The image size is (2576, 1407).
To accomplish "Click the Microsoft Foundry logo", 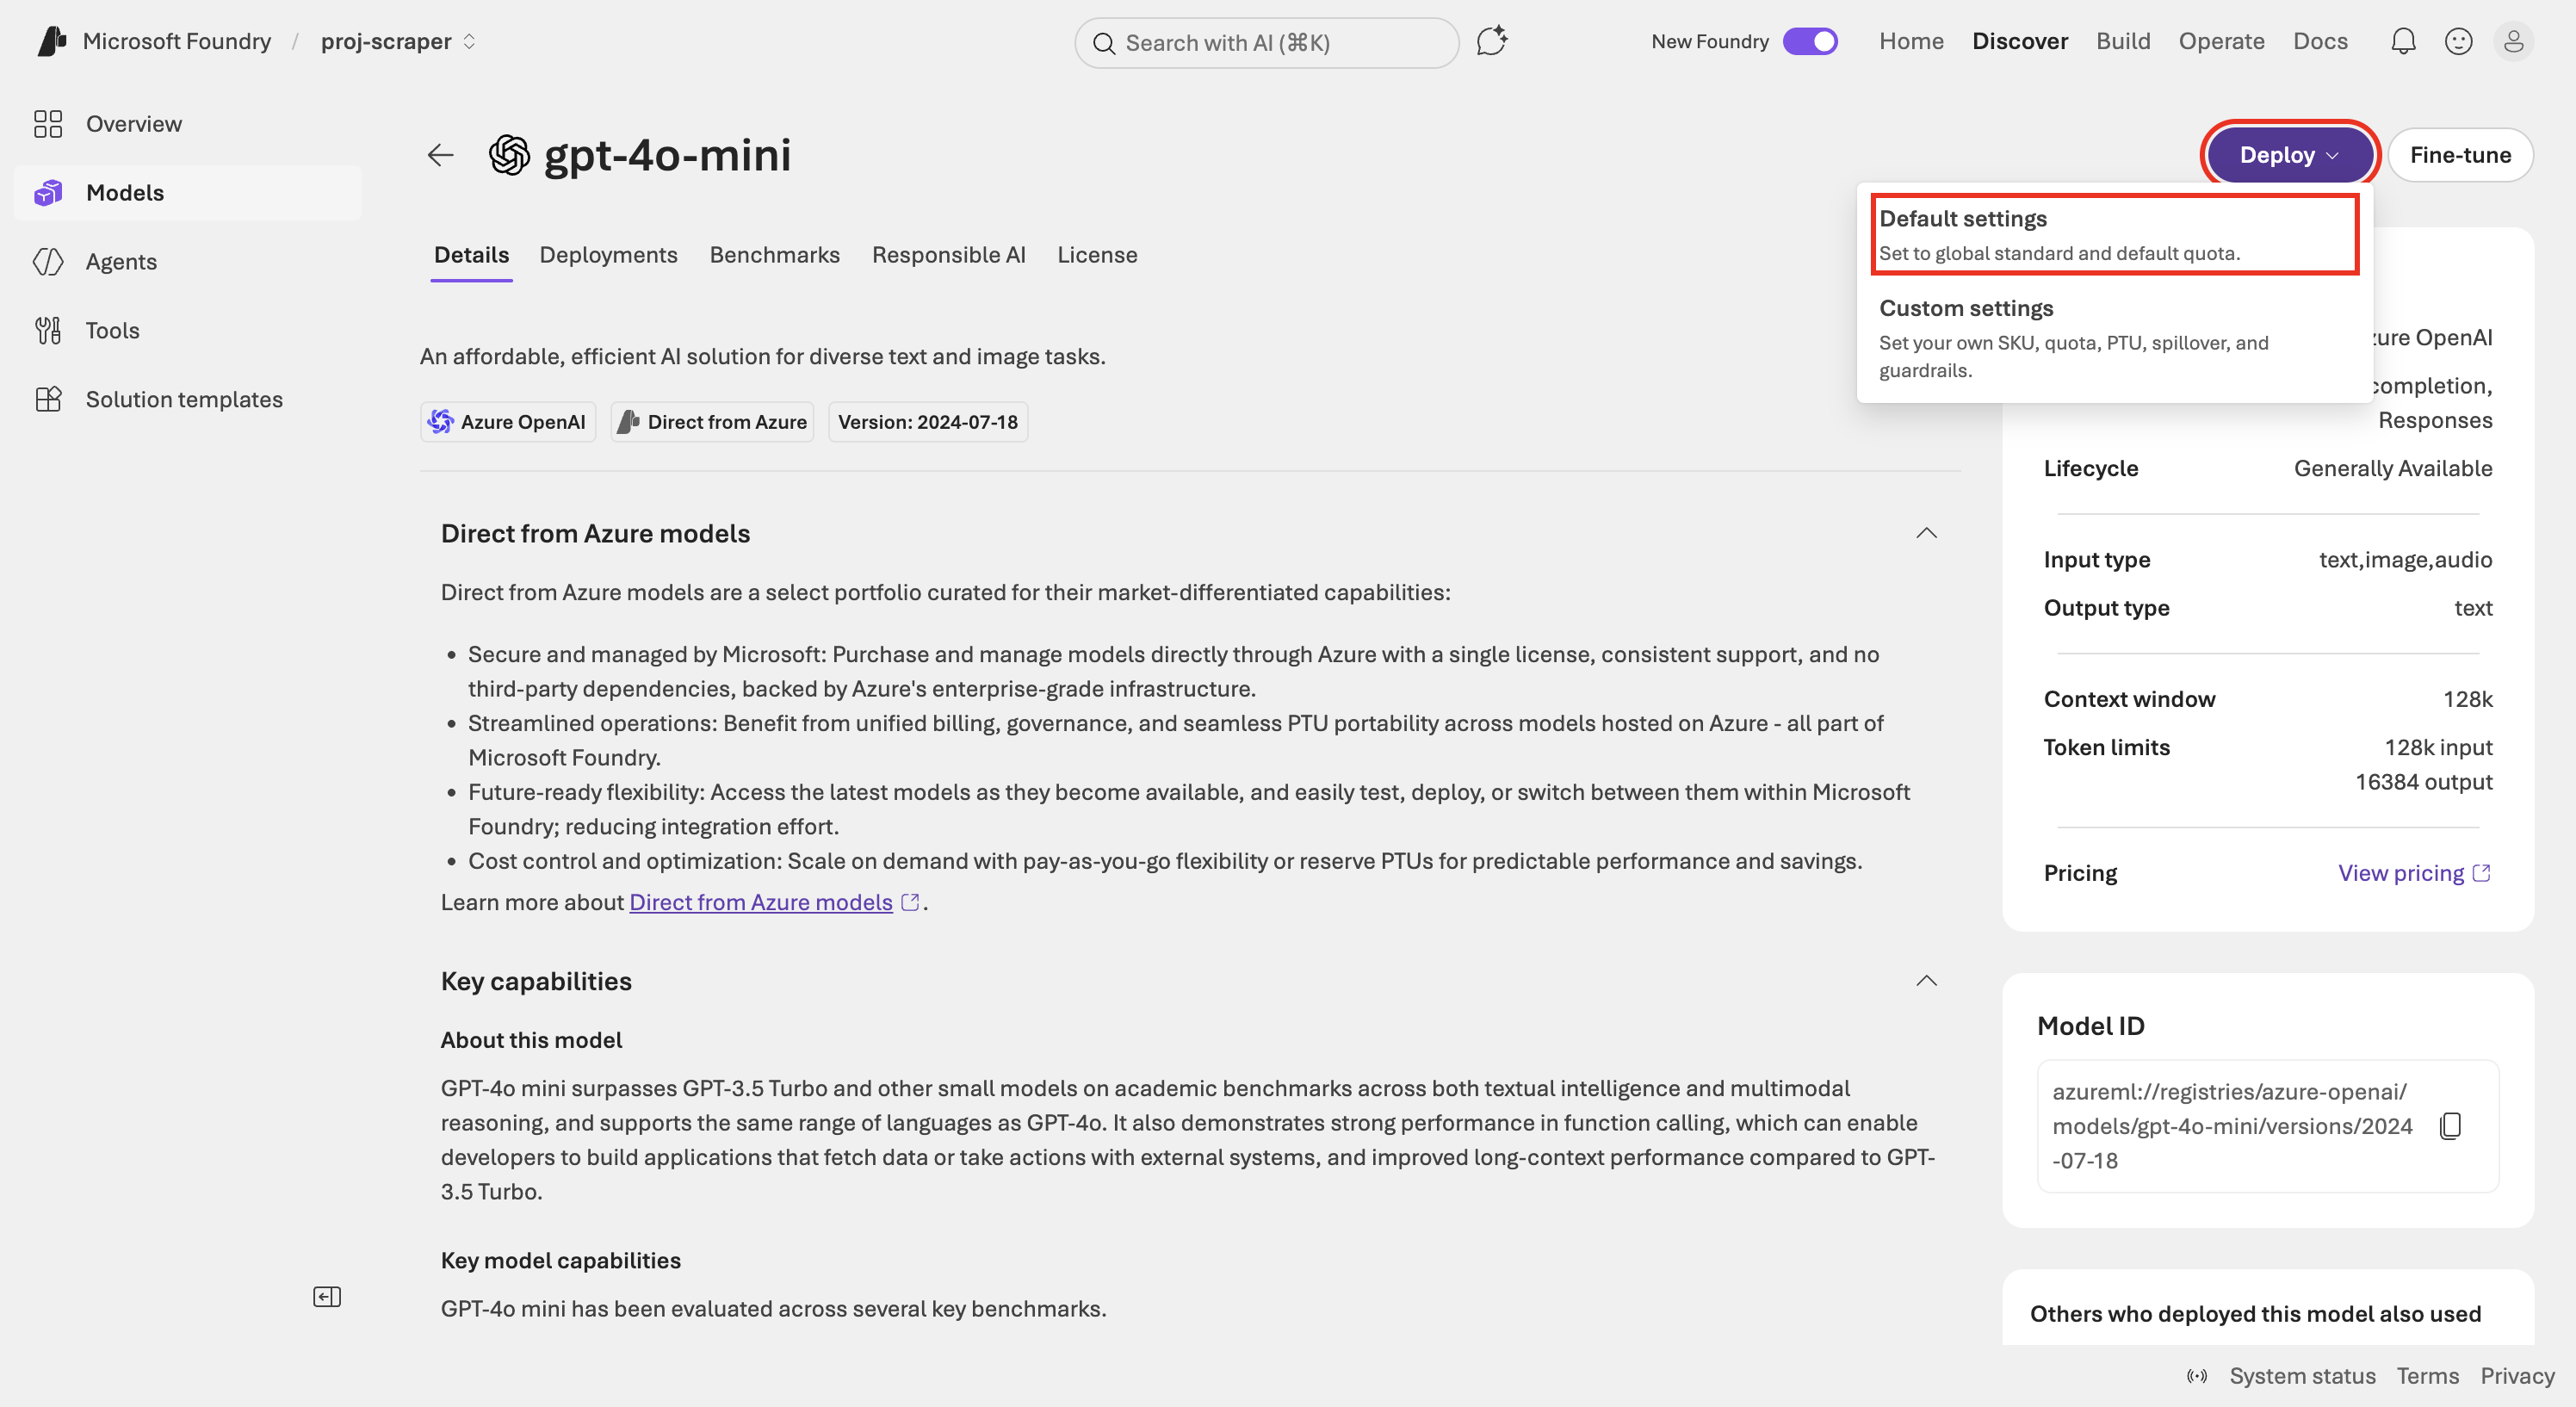I will [x=51, y=41].
